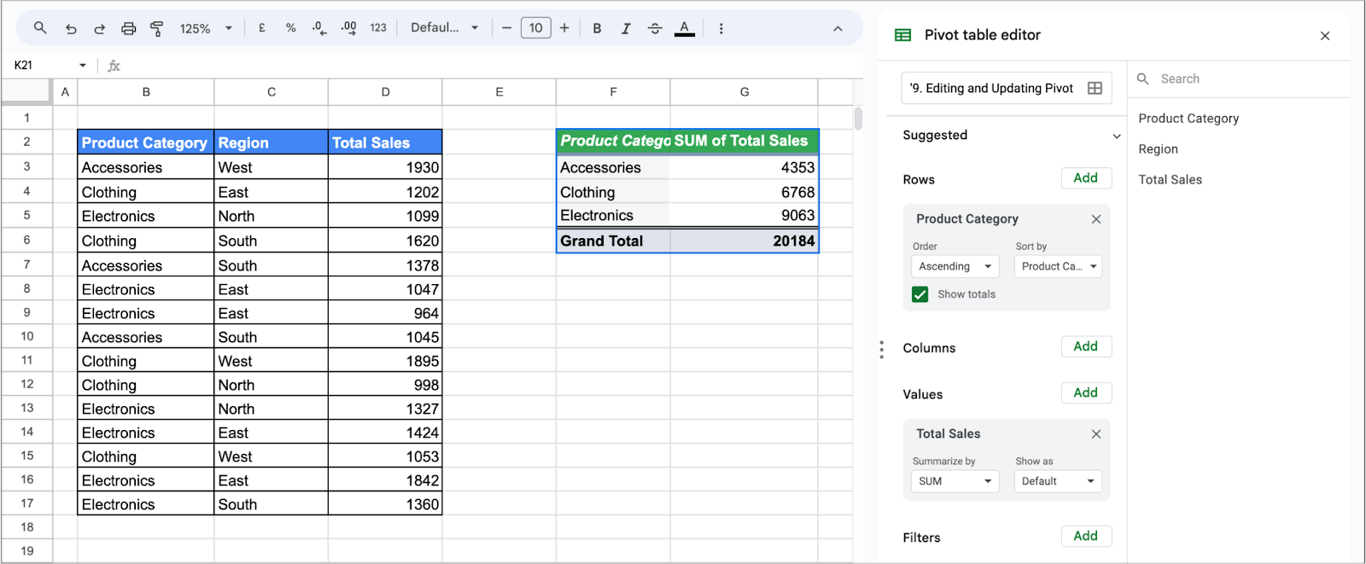Open the Sort by Product Ca... dropdown
The width and height of the screenshot is (1366, 564).
click(1058, 266)
